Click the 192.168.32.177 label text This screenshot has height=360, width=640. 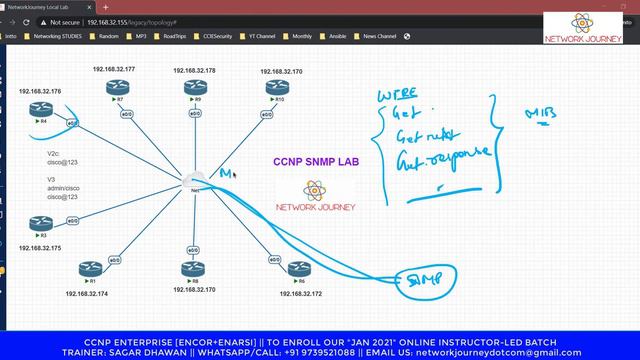[x=114, y=69]
